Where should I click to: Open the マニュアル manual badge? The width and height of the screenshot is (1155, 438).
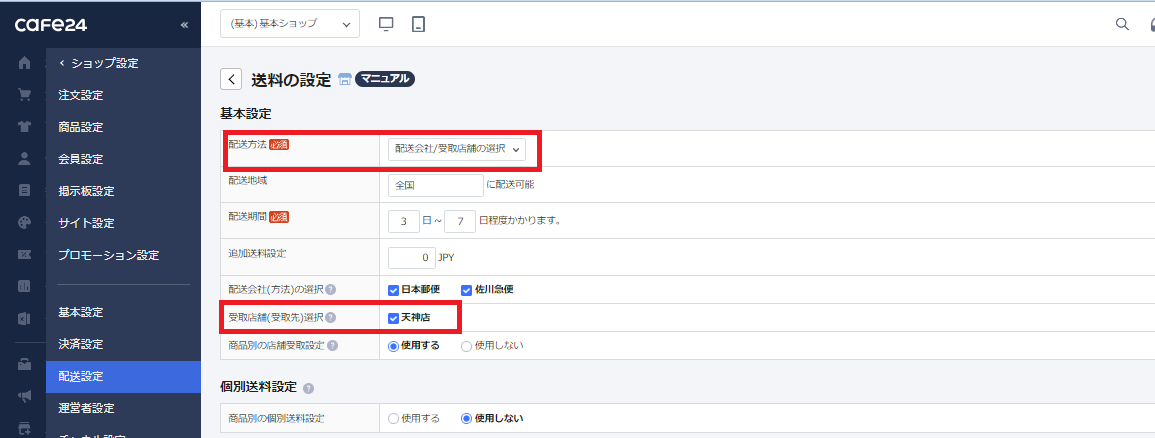click(385, 79)
